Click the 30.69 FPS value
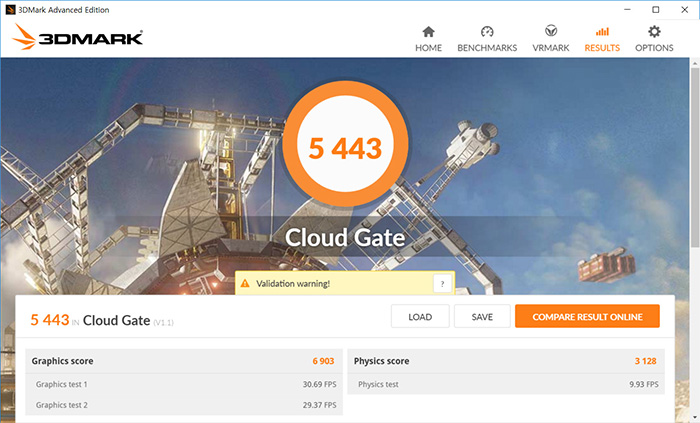 pos(320,384)
